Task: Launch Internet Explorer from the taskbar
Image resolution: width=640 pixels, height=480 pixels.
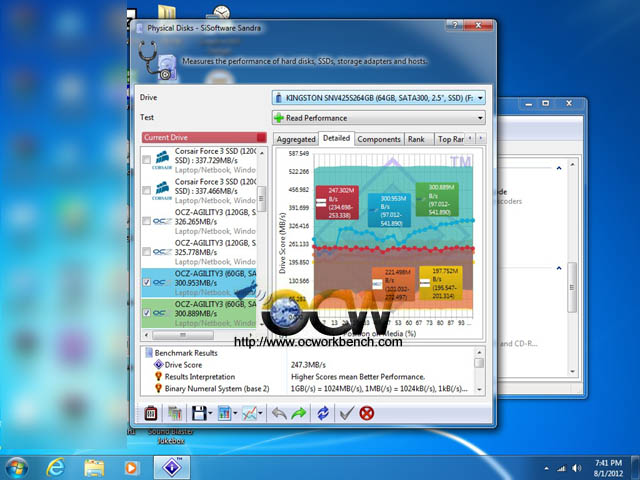Action: (55, 468)
